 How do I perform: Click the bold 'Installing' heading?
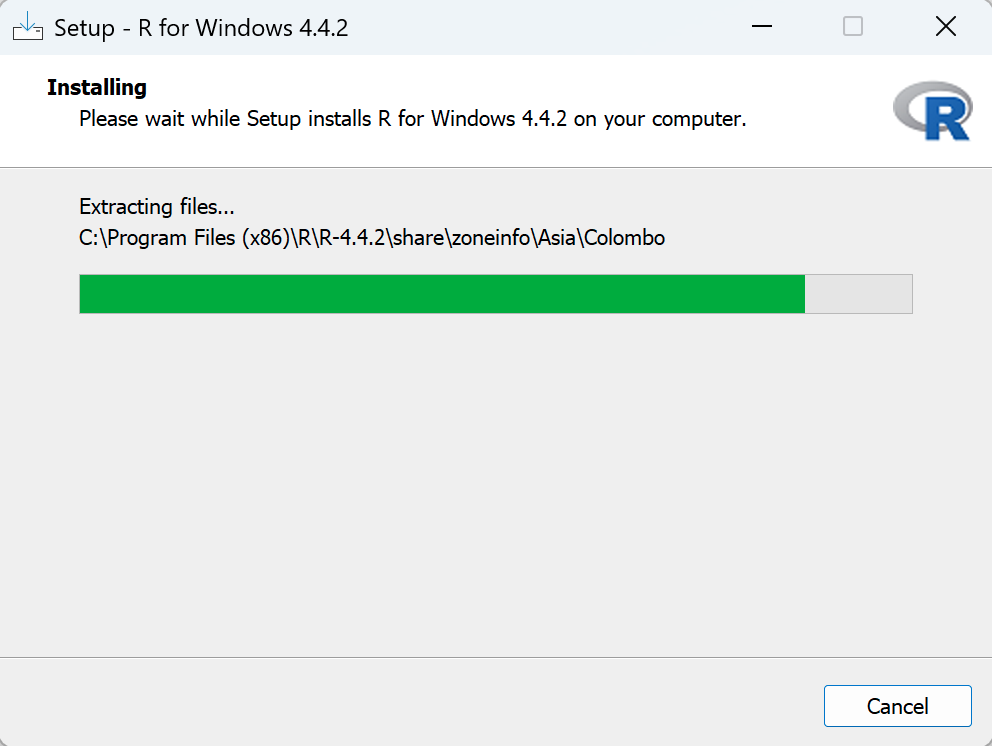tap(97, 88)
